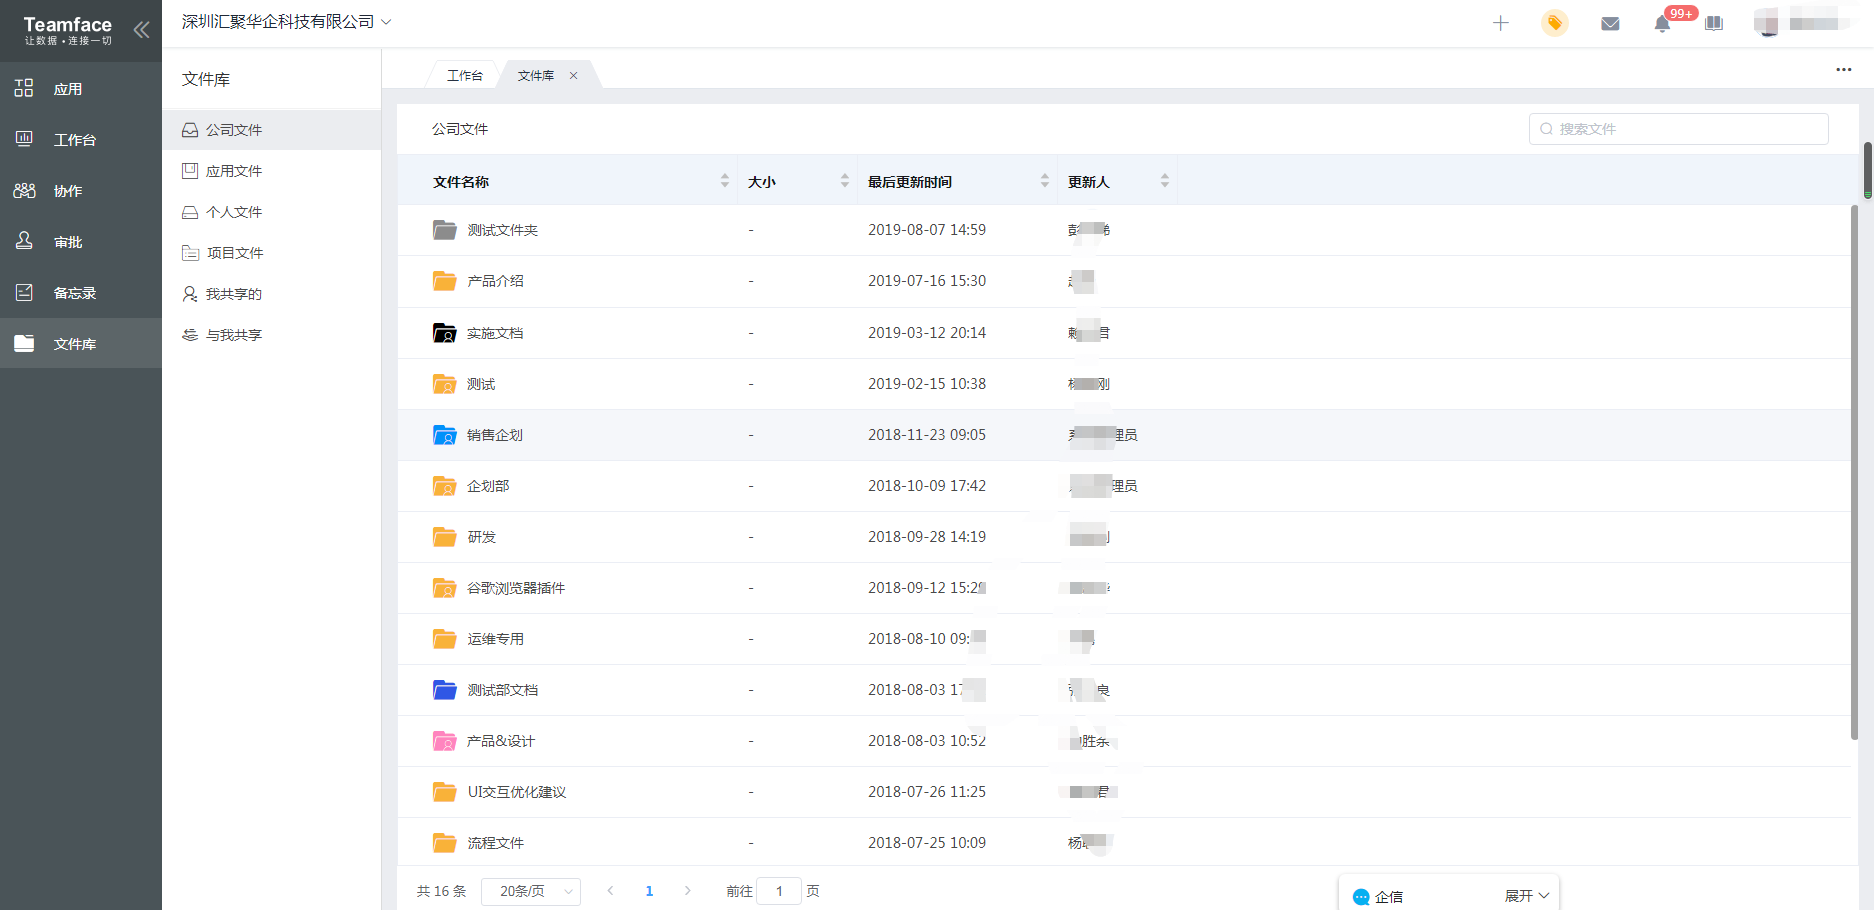The height and width of the screenshot is (910, 1874).
Task: Click the plus icon in top bar
Action: point(1500,23)
